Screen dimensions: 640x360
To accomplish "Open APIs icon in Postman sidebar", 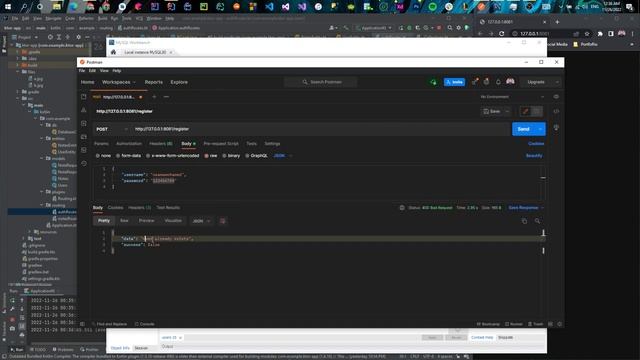I will click(x=84, y=110).
